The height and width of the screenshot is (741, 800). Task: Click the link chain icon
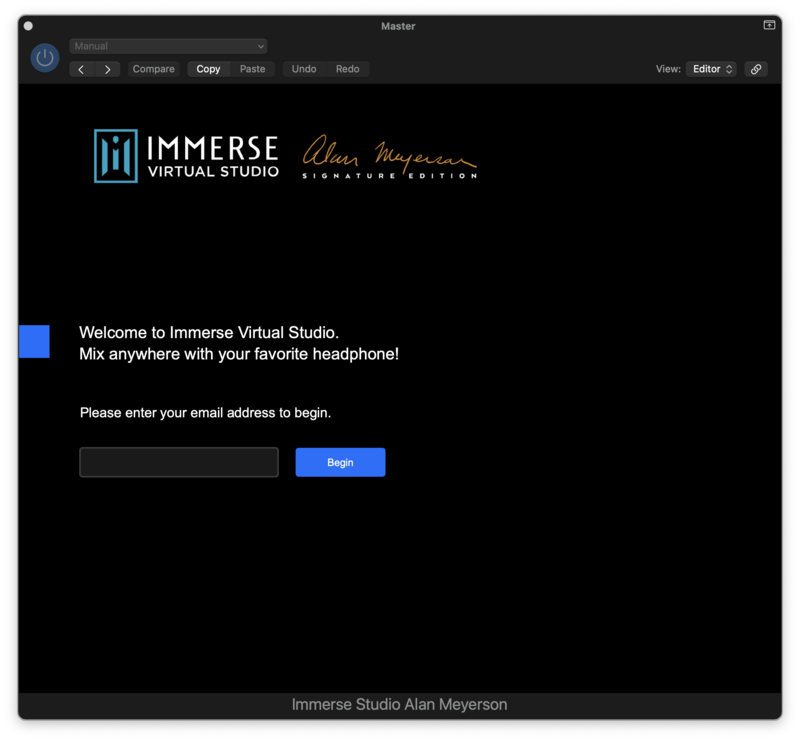[x=756, y=69]
